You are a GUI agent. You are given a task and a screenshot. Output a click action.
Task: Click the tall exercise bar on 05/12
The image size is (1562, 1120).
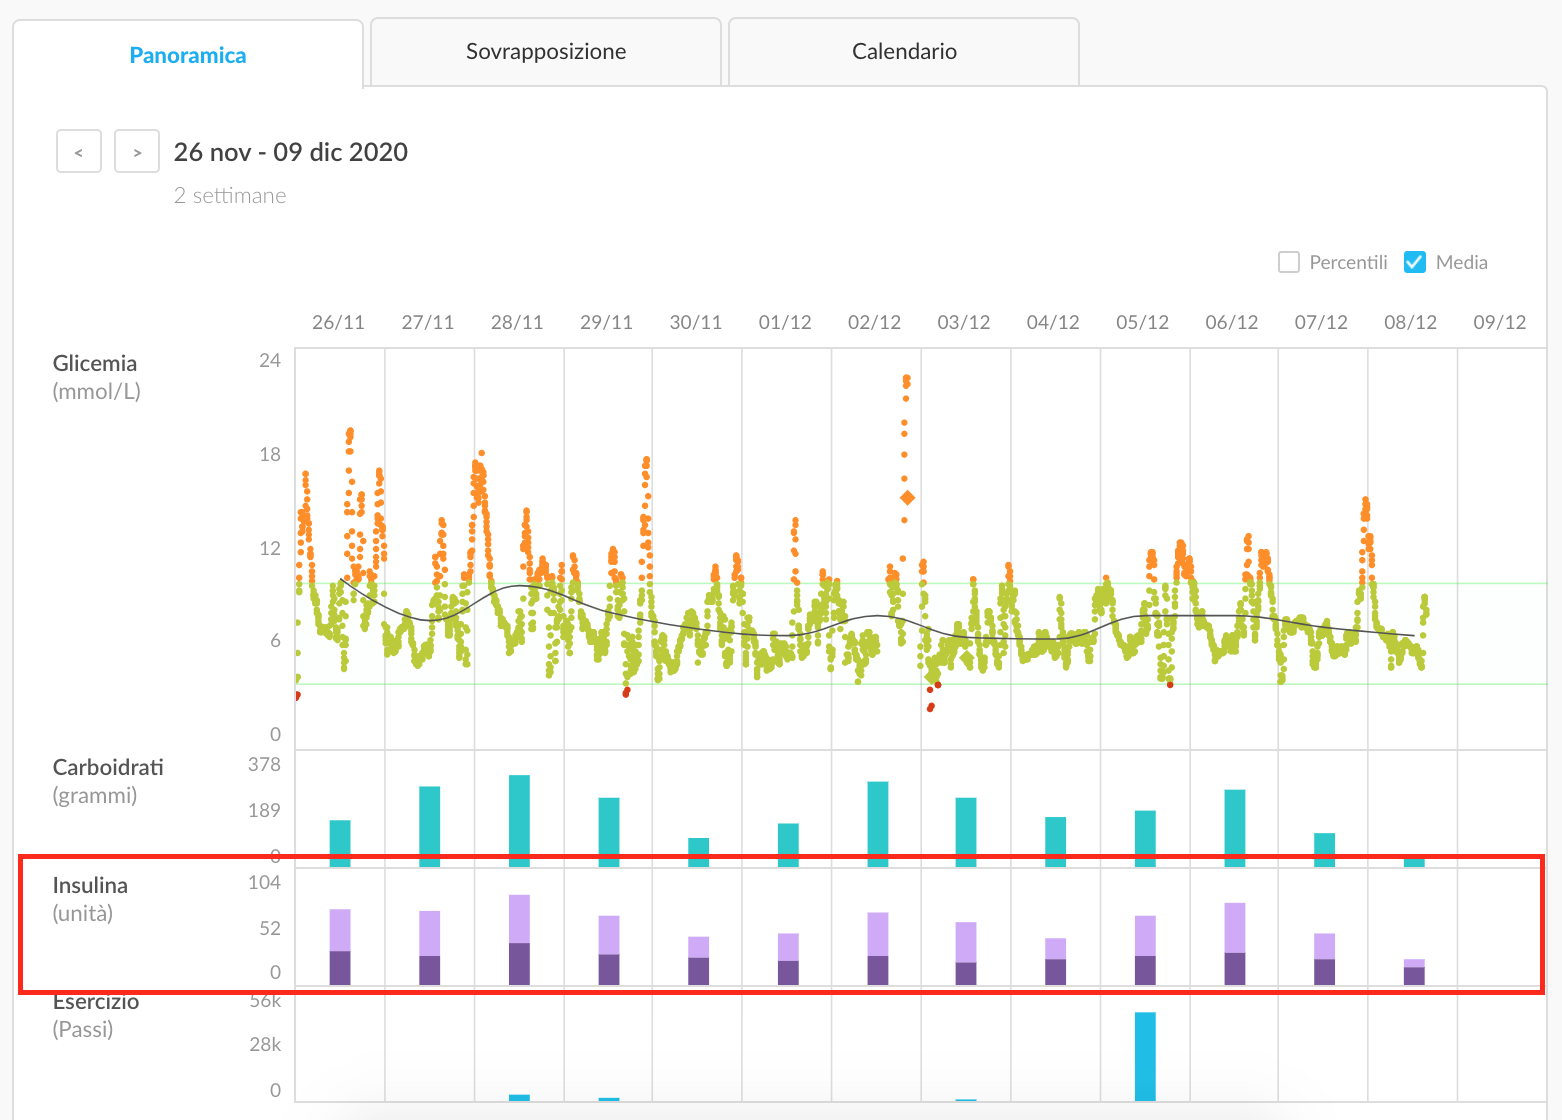[1145, 1056]
